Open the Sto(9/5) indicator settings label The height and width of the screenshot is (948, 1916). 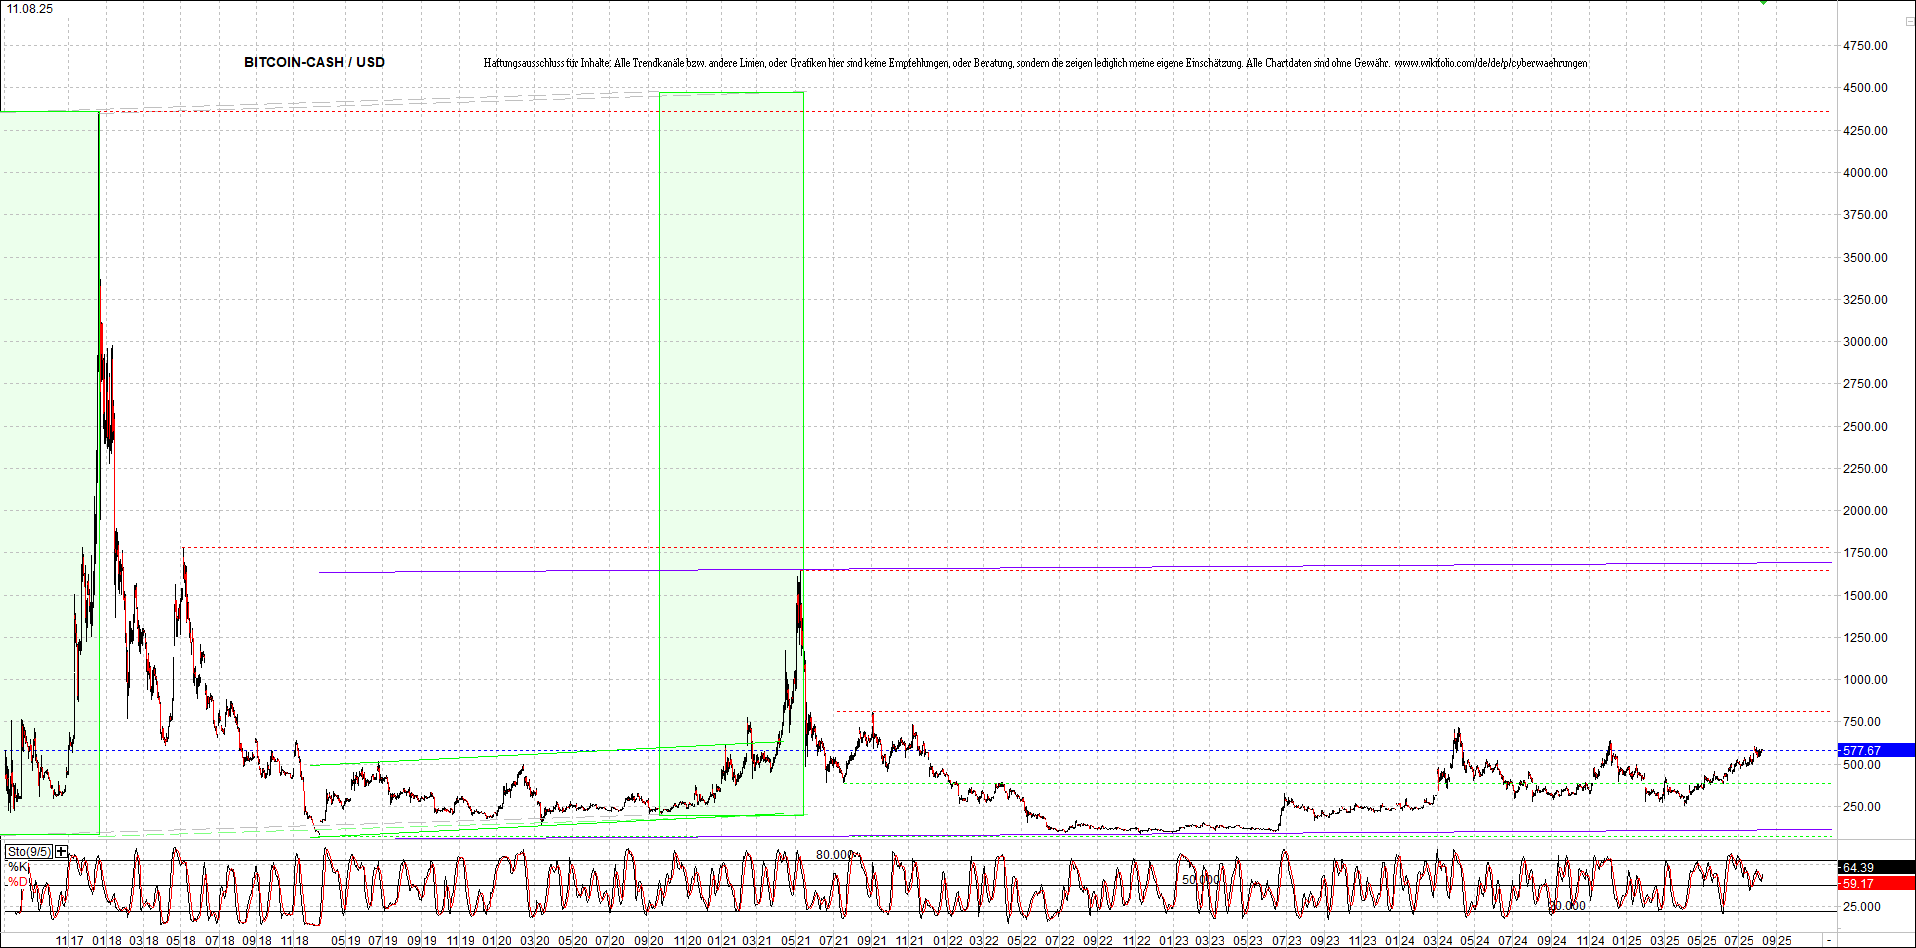pos(29,851)
